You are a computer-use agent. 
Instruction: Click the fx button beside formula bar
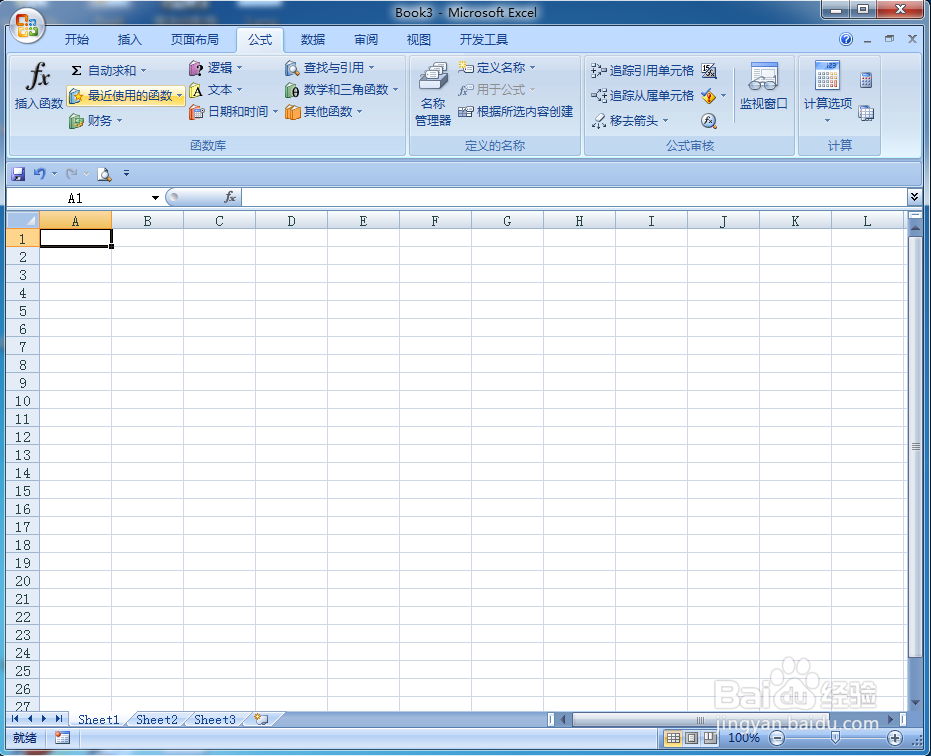point(230,197)
